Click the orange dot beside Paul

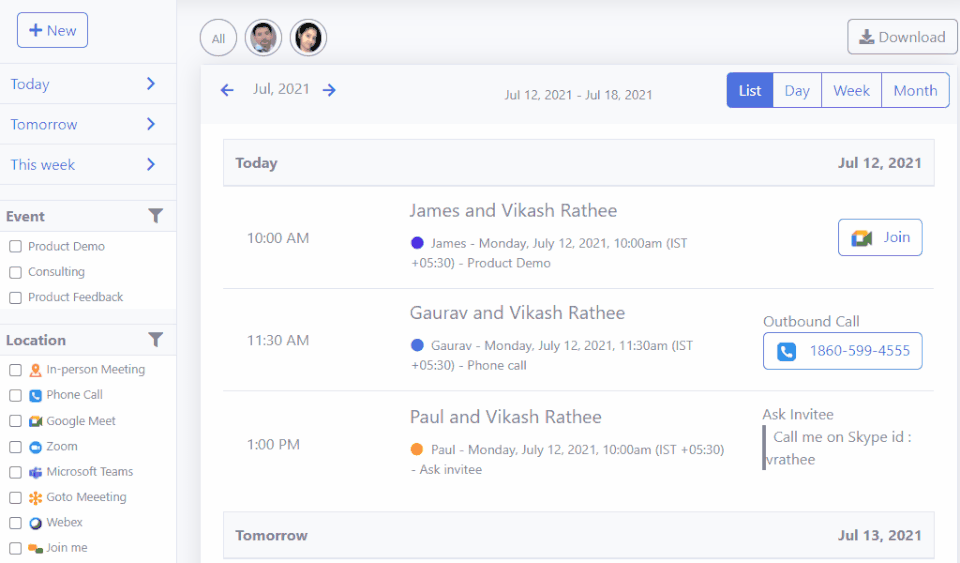(x=417, y=449)
